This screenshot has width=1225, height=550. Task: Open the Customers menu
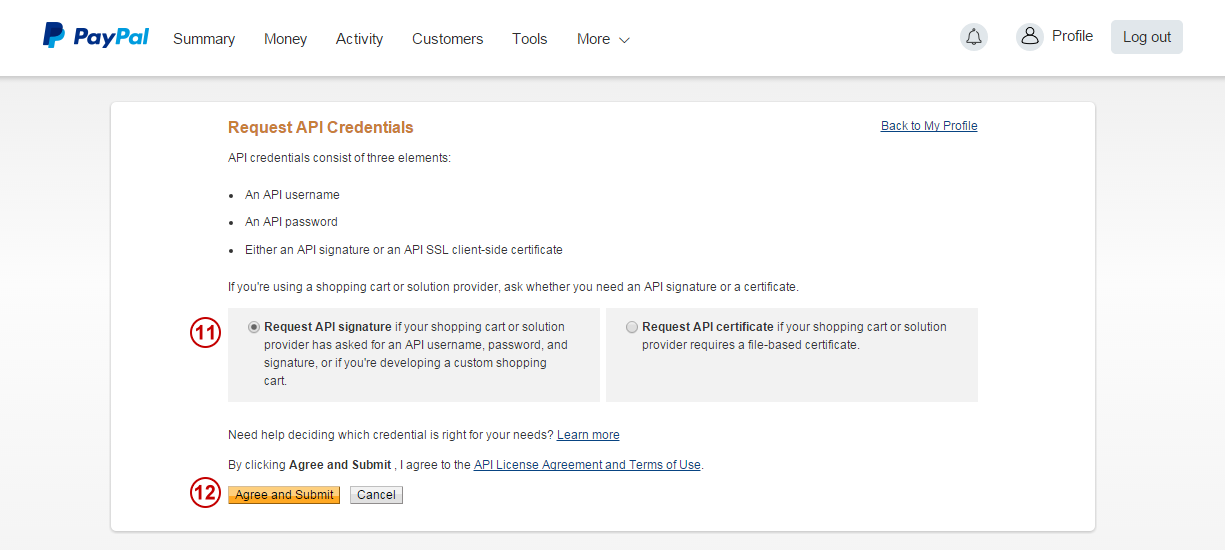click(x=447, y=39)
